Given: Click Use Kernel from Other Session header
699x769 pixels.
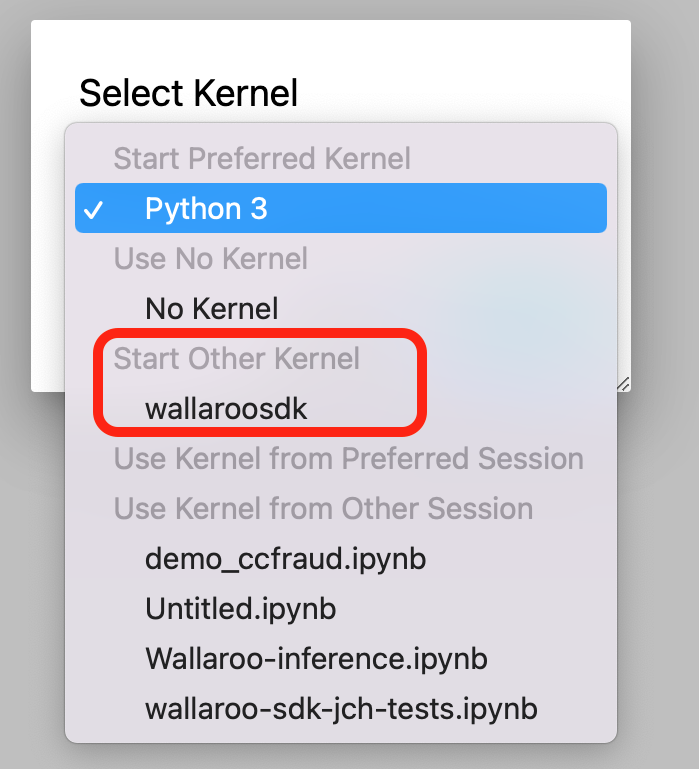Looking at the screenshot, I should tap(323, 508).
